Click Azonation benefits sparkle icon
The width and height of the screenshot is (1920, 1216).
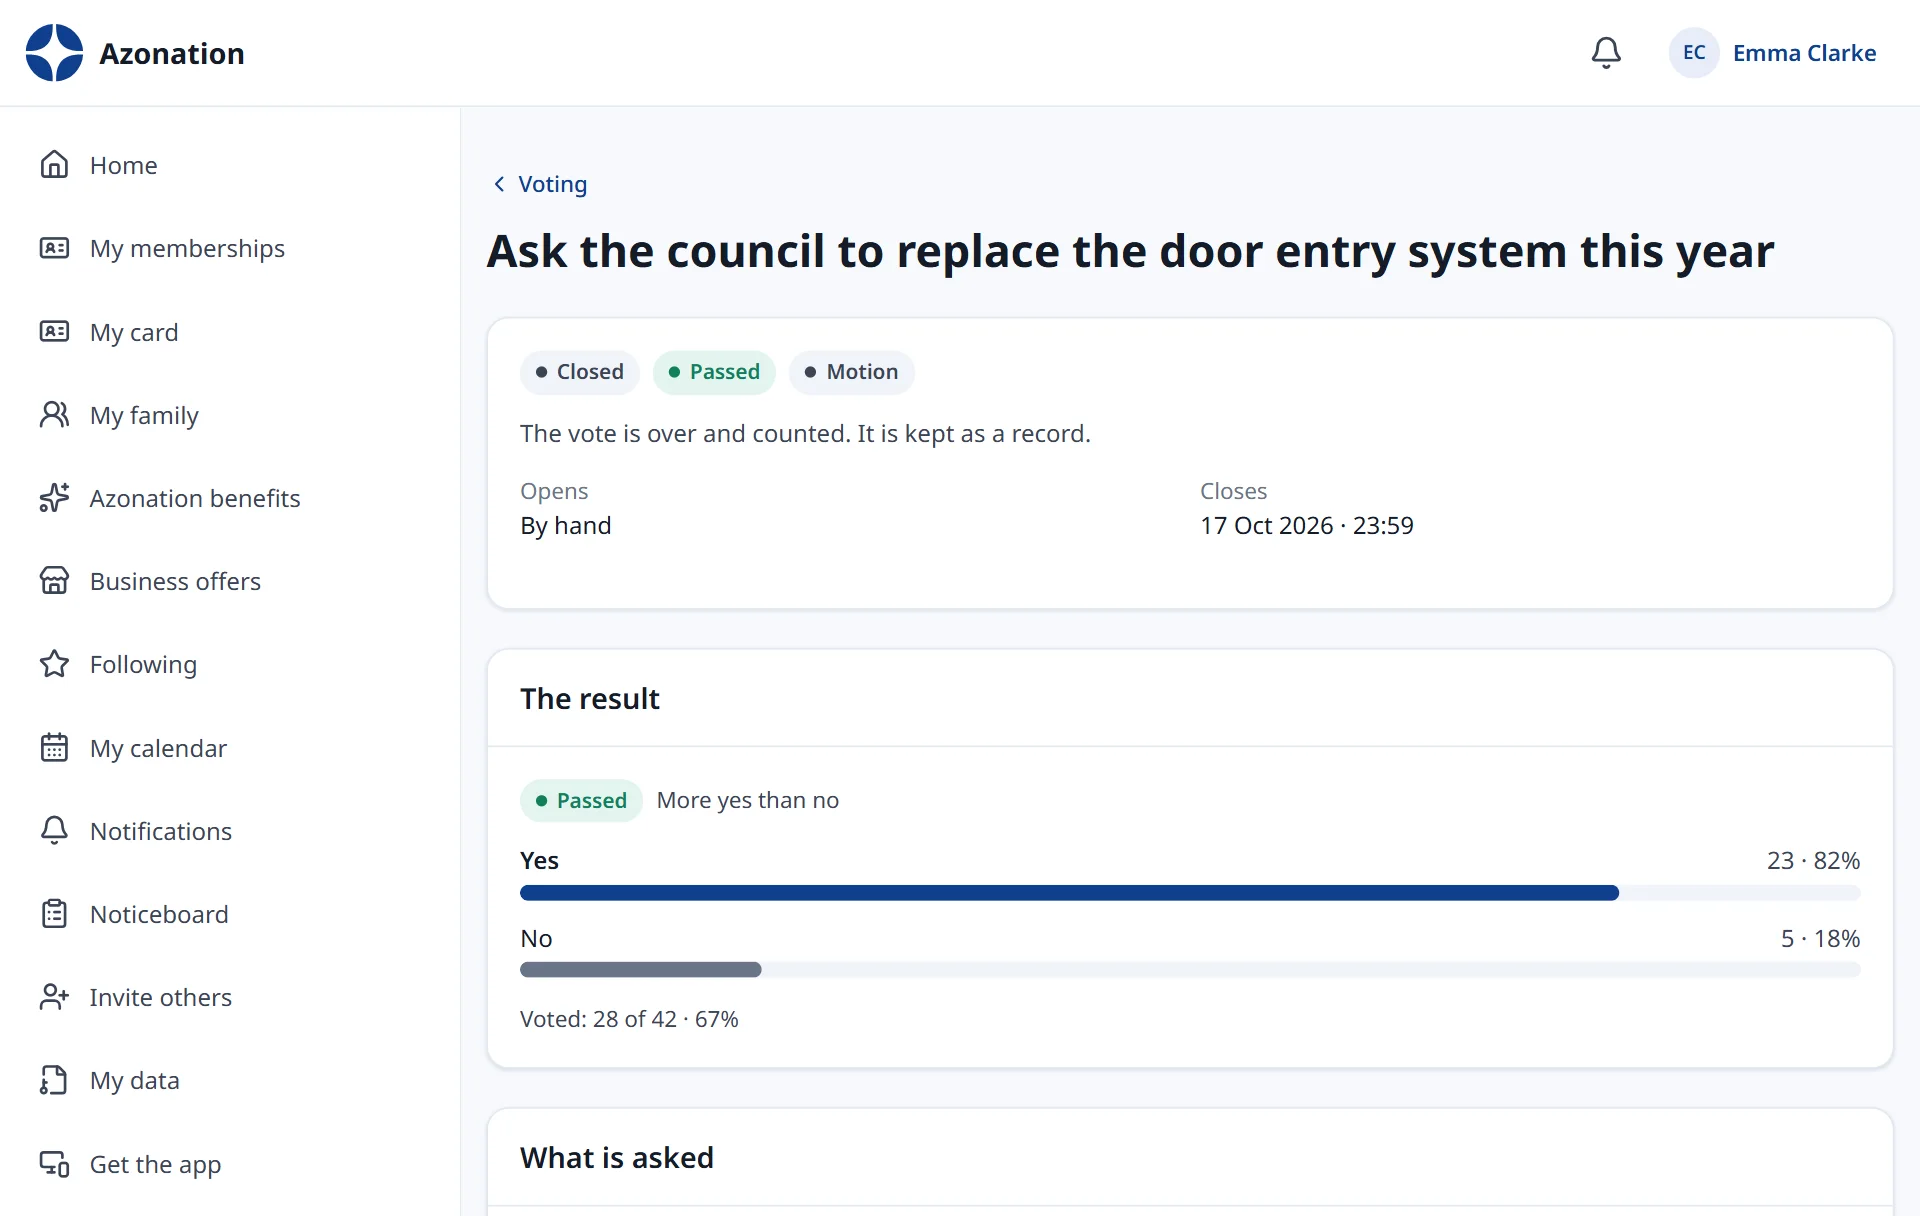[x=54, y=498]
